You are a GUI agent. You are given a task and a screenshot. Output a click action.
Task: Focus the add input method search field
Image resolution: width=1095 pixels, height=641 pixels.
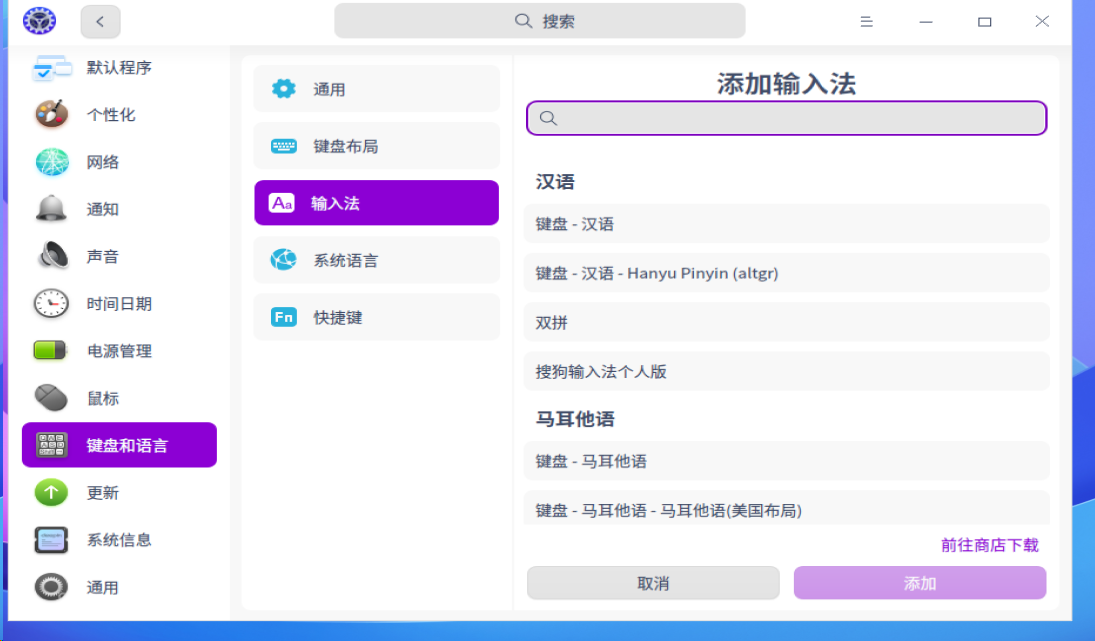[x=786, y=118]
